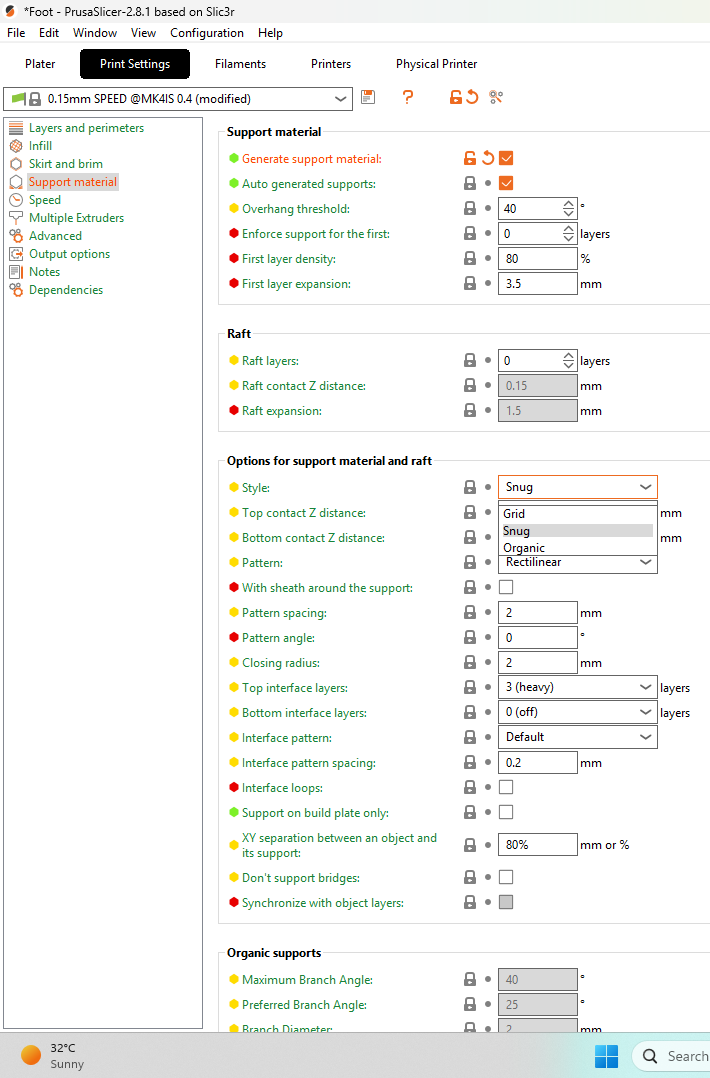
Task: Uncheck Auto generated supports checkbox
Action: coord(506,184)
